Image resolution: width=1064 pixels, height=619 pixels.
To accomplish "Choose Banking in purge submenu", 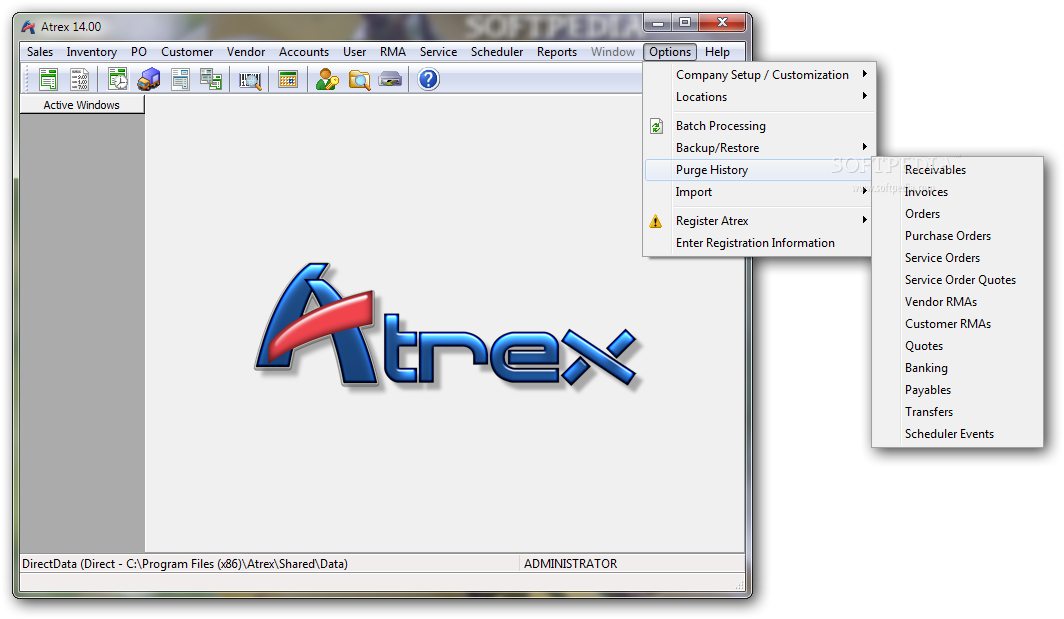I will coord(957,368).
